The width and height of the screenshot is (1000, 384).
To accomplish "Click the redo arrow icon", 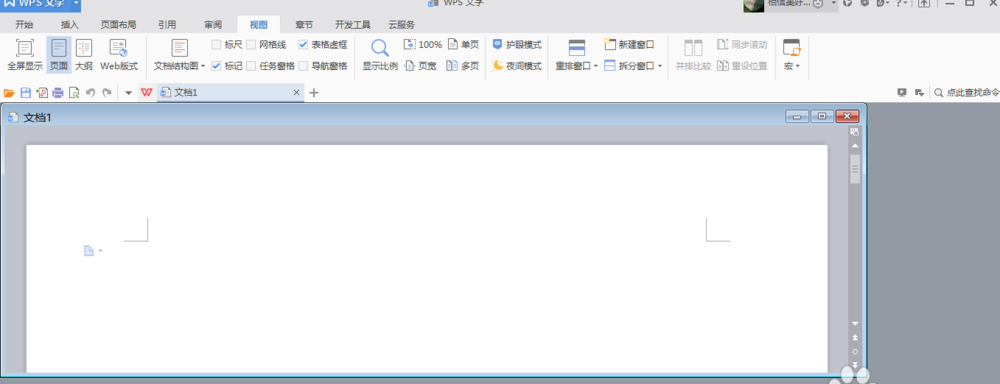I will click(107, 92).
